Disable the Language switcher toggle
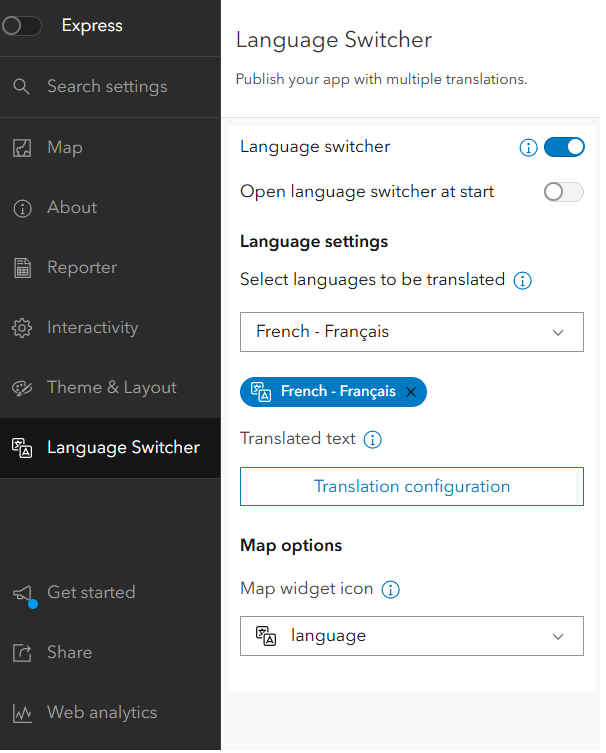The width and height of the screenshot is (606, 753). [564, 148]
